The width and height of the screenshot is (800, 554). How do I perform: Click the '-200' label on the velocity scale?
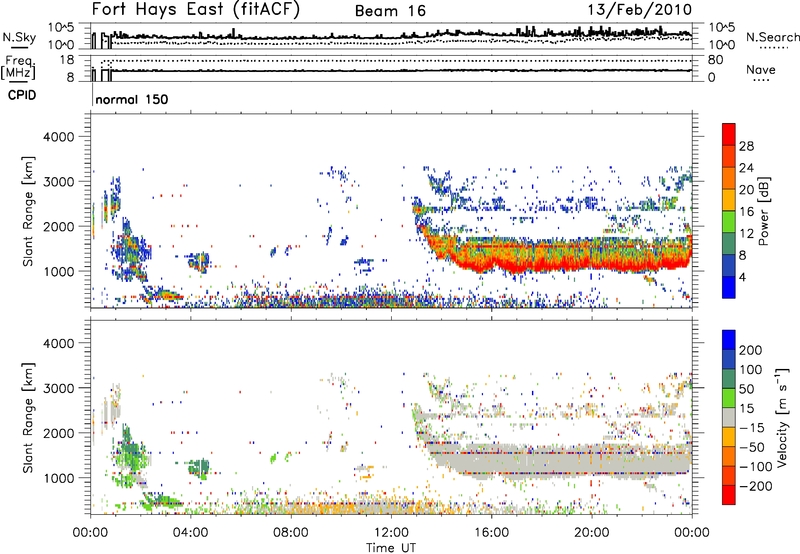(755, 486)
